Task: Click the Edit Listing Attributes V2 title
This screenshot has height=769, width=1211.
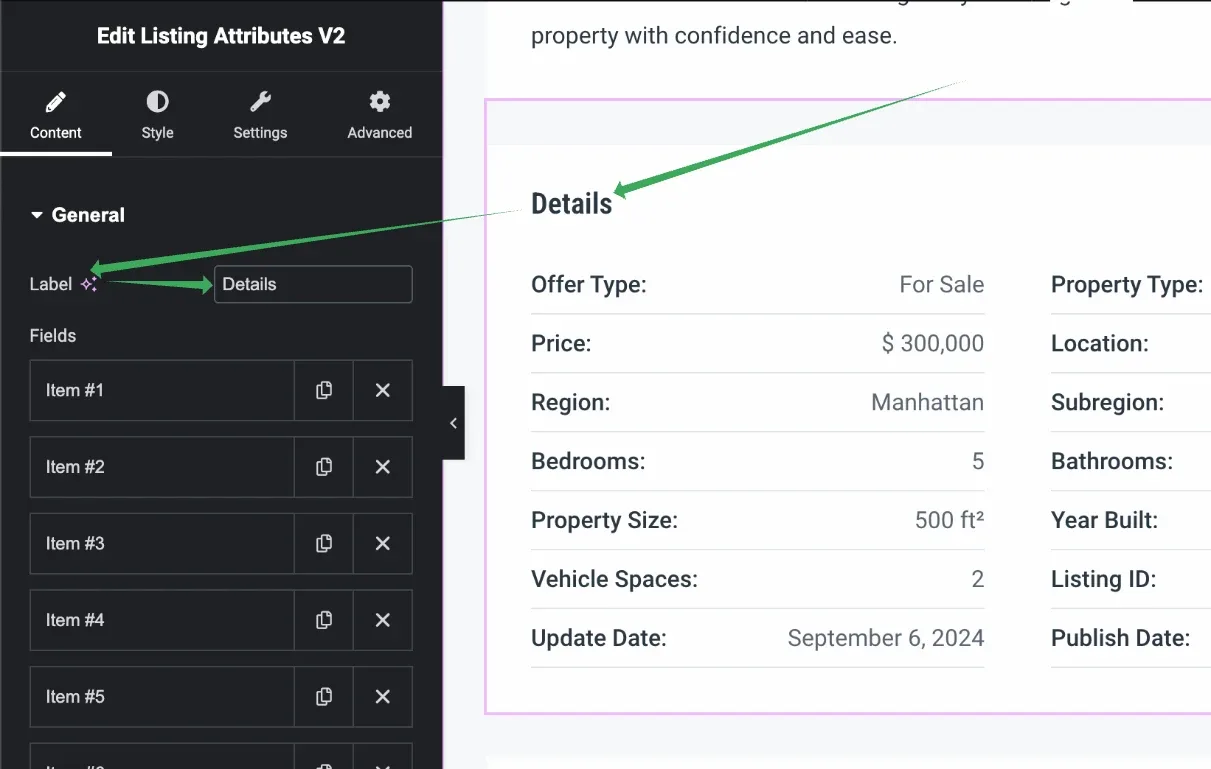Action: [x=221, y=36]
